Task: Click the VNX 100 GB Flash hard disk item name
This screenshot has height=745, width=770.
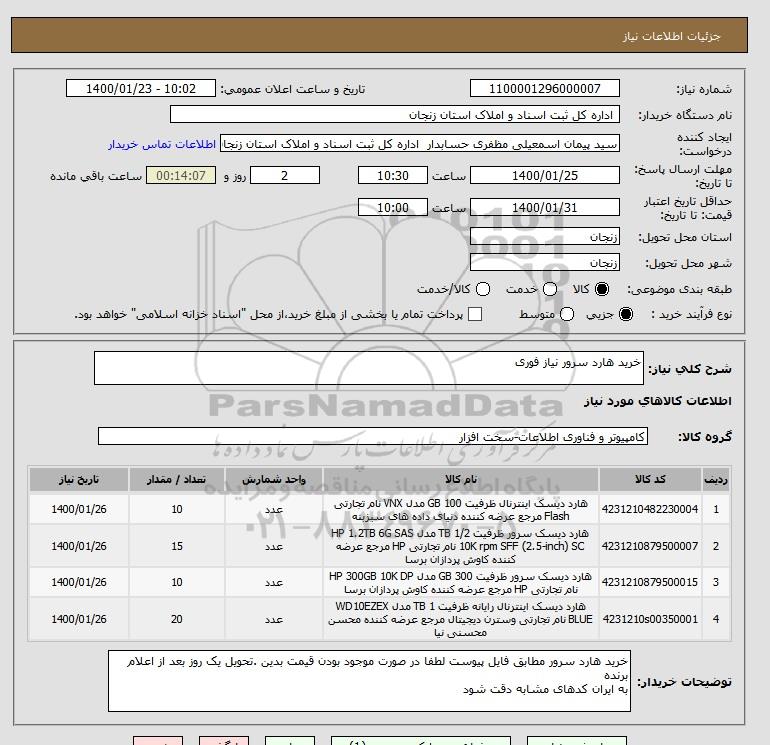Action: point(461,510)
